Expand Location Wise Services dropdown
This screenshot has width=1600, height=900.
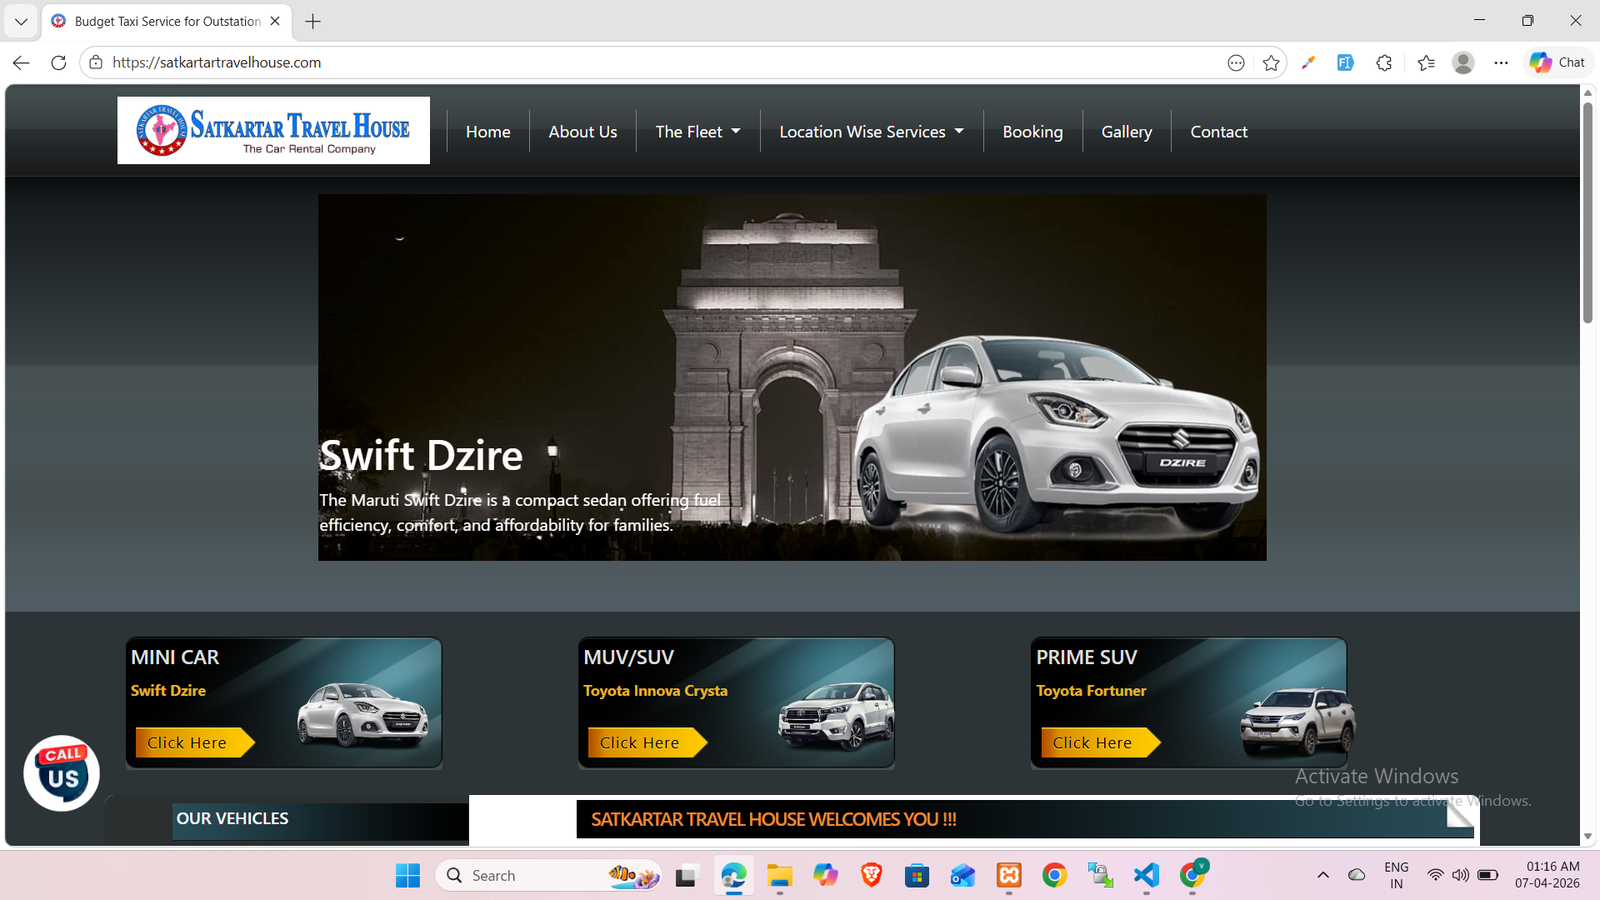pos(871,132)
